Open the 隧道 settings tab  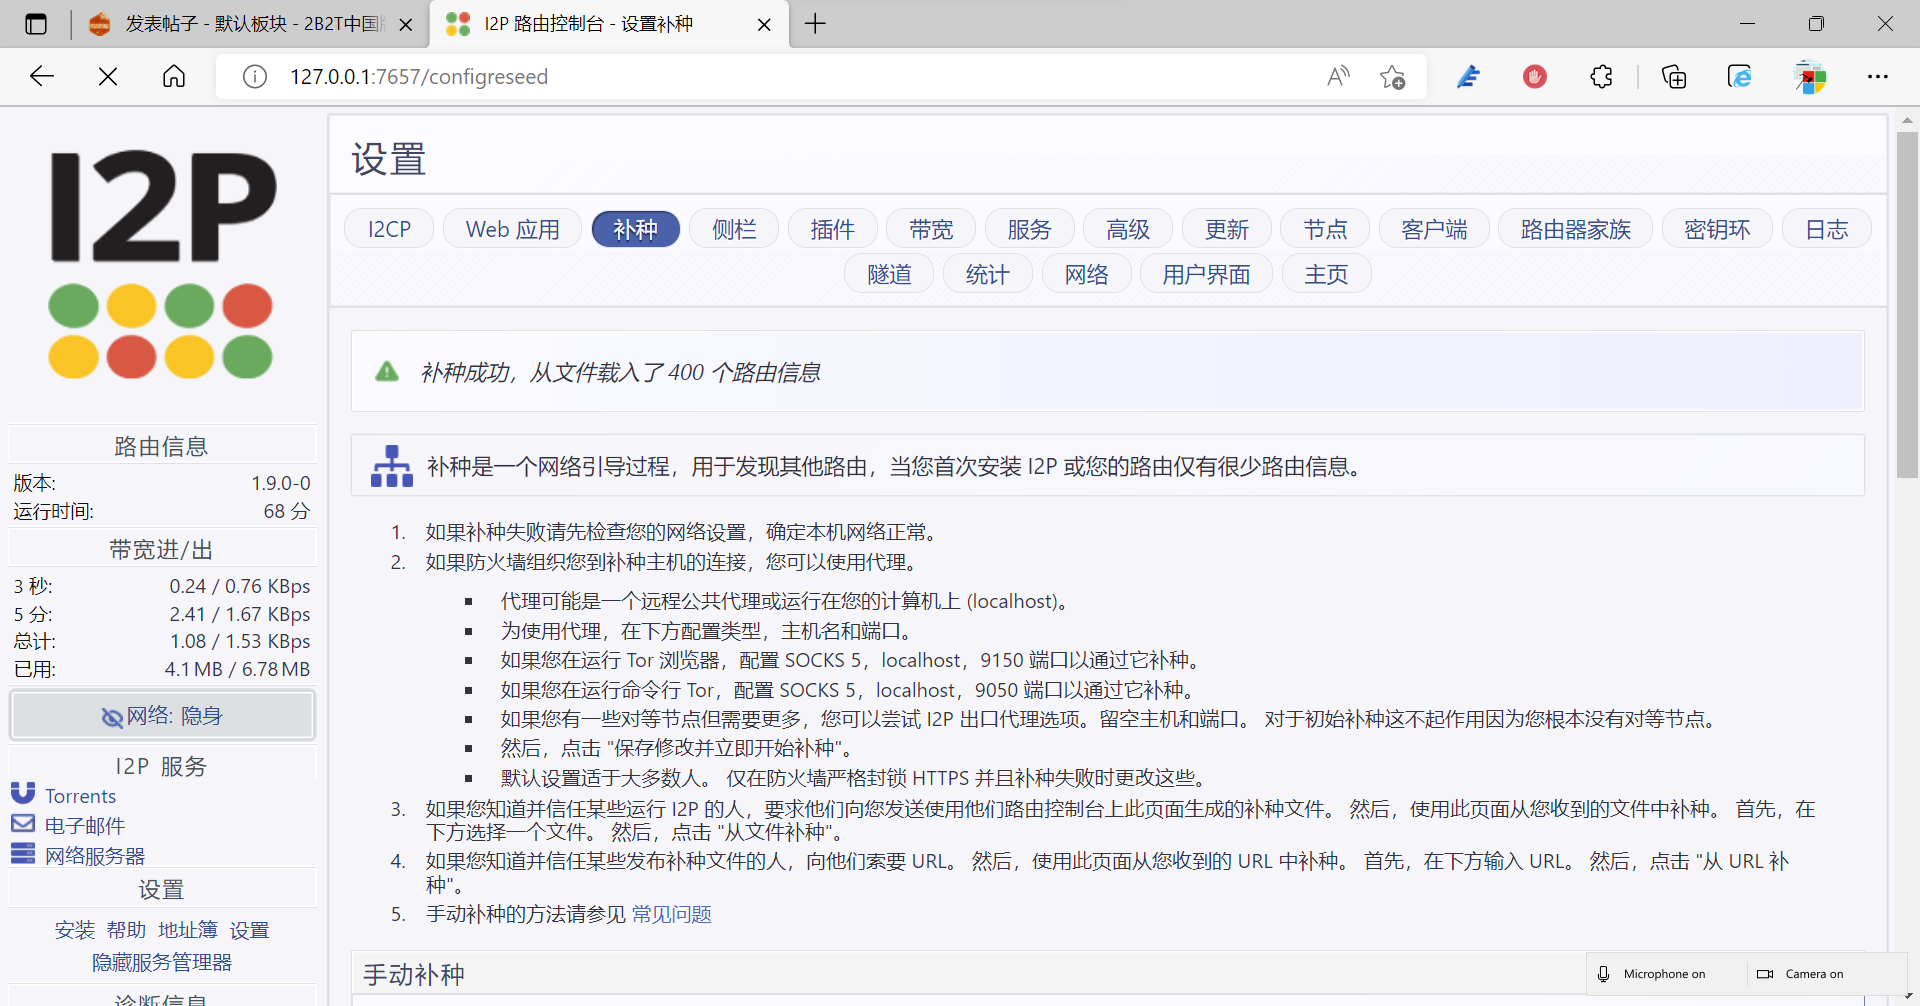pos(889,274)
